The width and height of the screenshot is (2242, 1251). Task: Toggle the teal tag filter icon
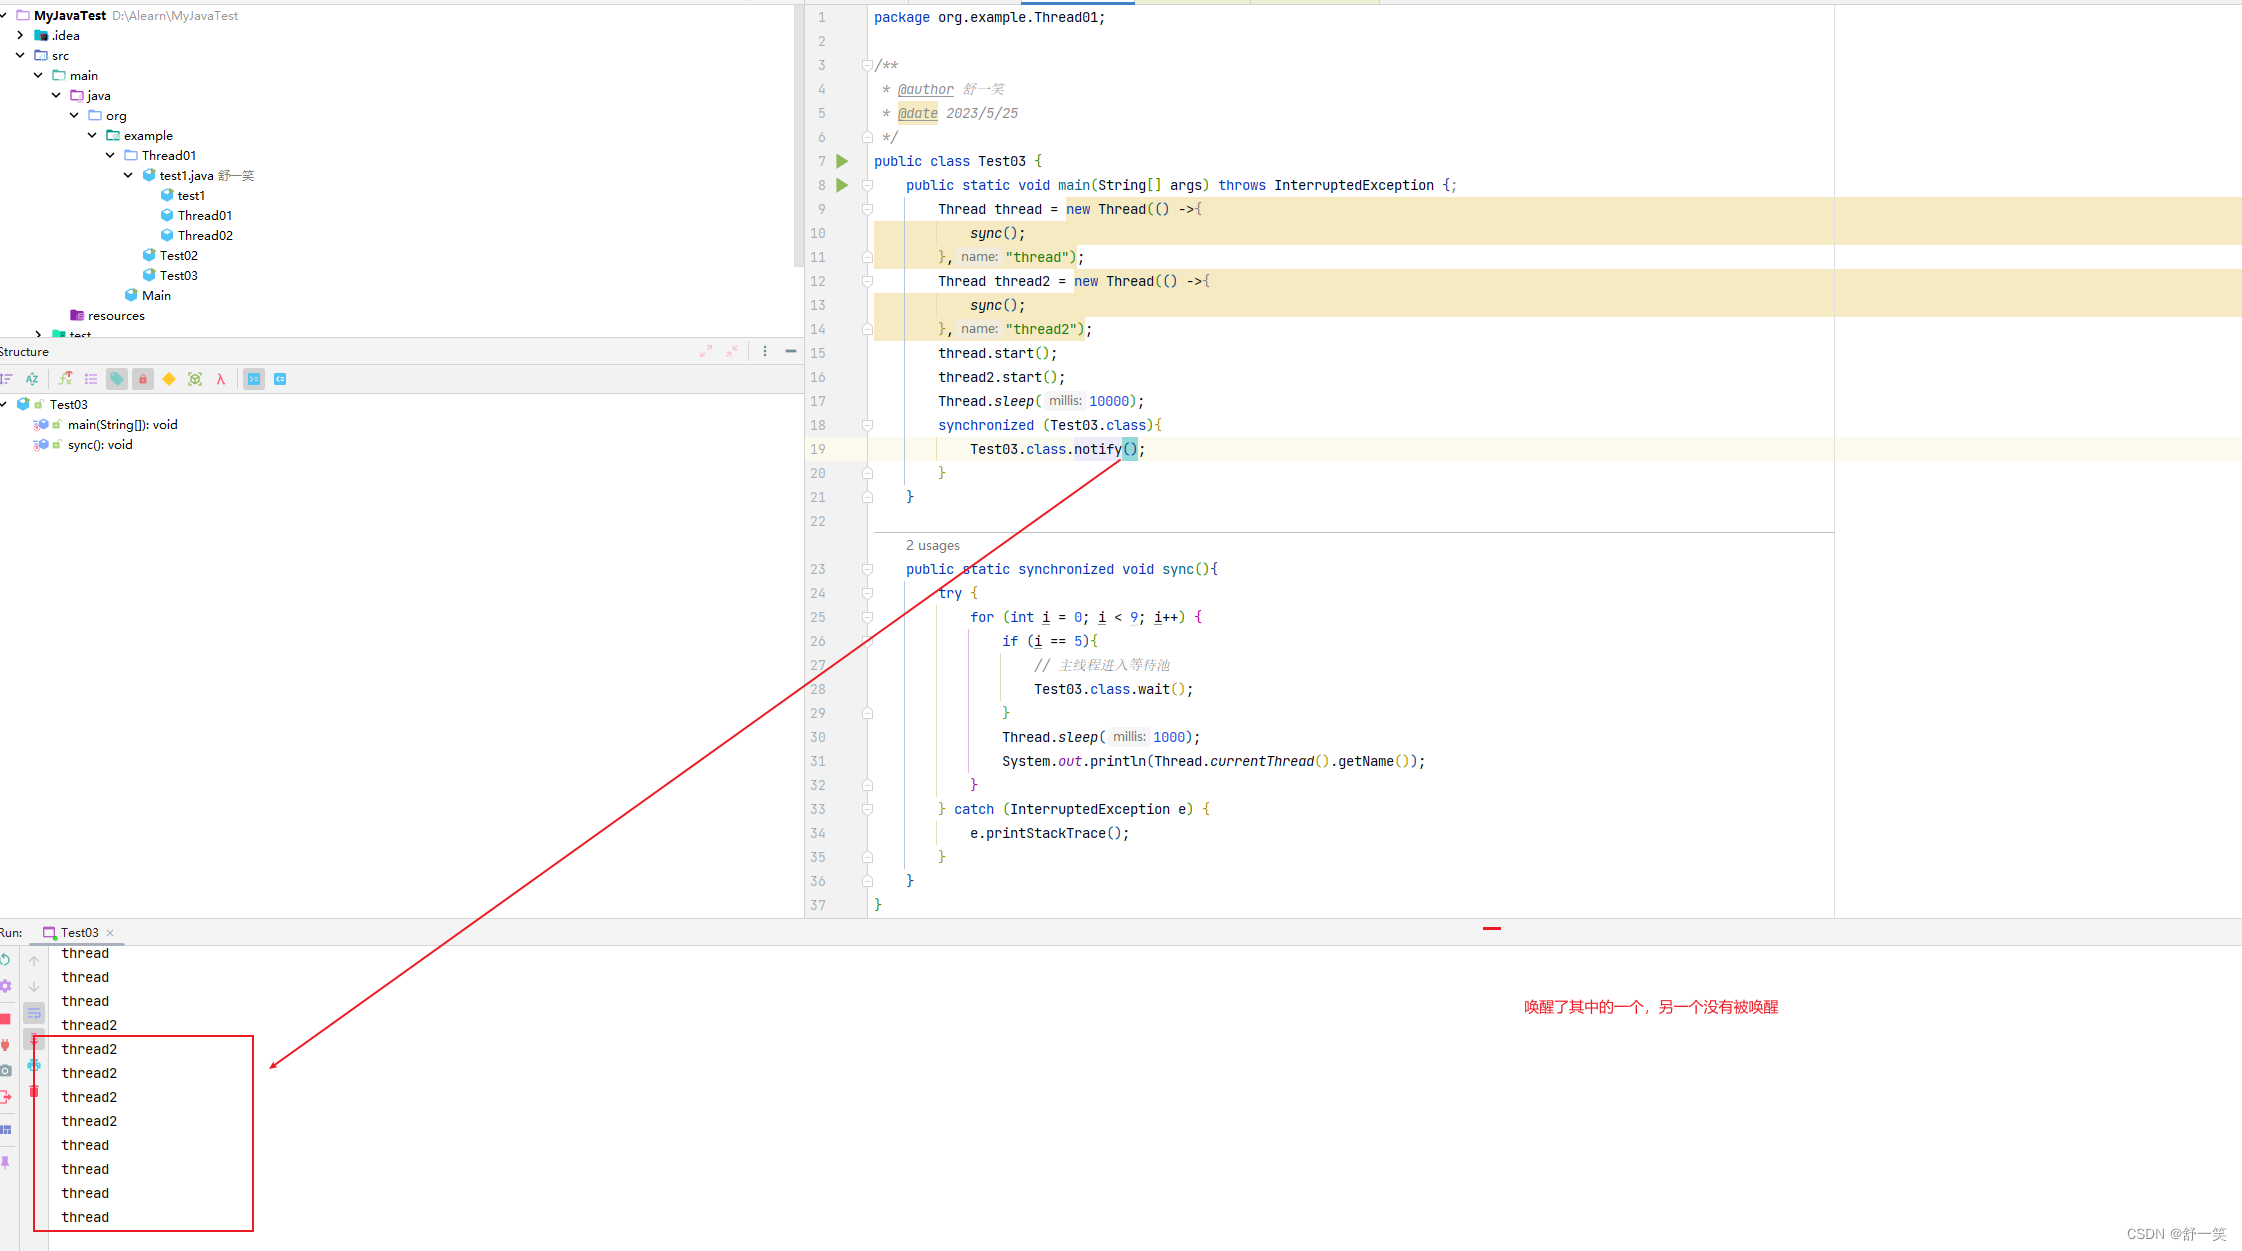pyautogui.click(x=117, y=379)
